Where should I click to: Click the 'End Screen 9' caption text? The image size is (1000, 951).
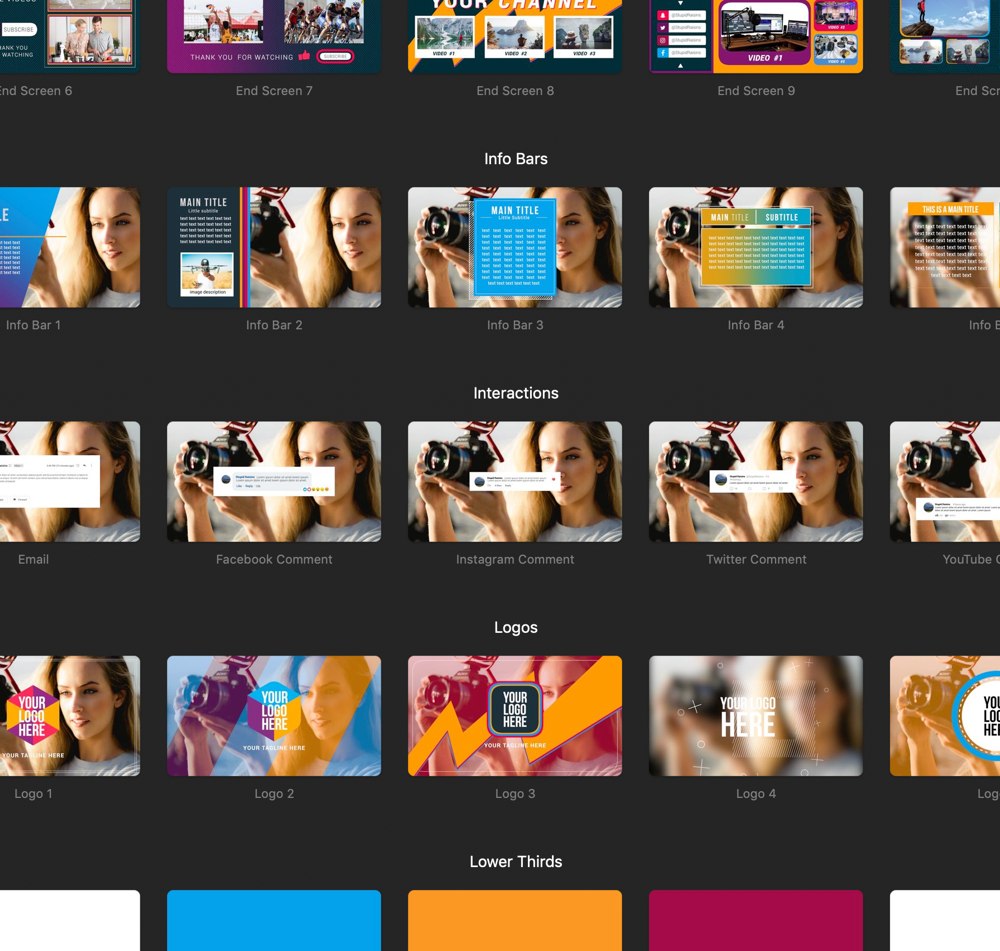[756, 91]
